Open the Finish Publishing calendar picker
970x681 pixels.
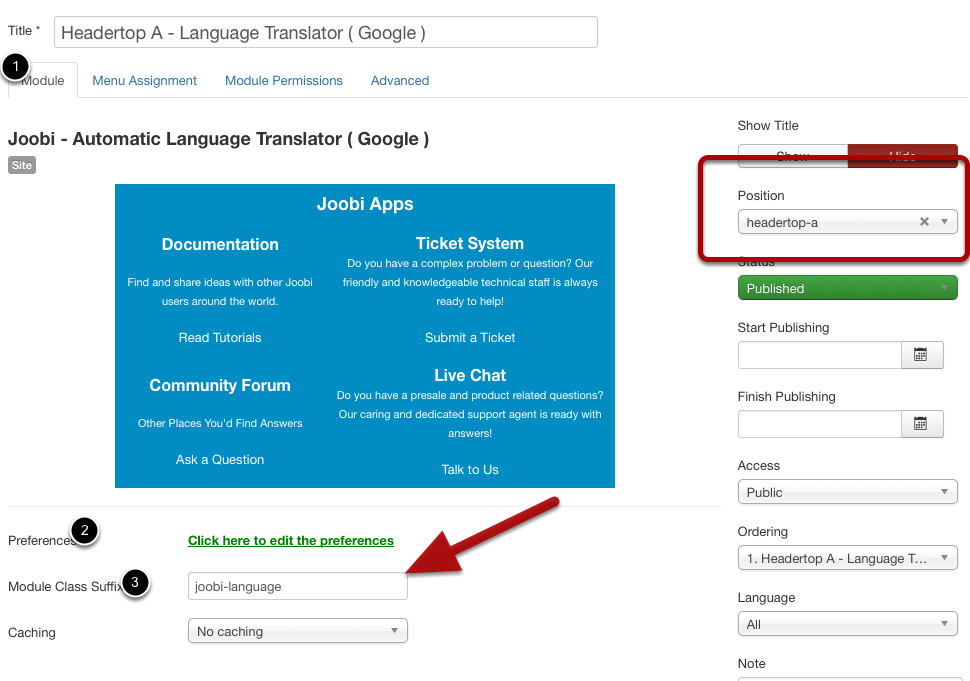coord(922,424)
